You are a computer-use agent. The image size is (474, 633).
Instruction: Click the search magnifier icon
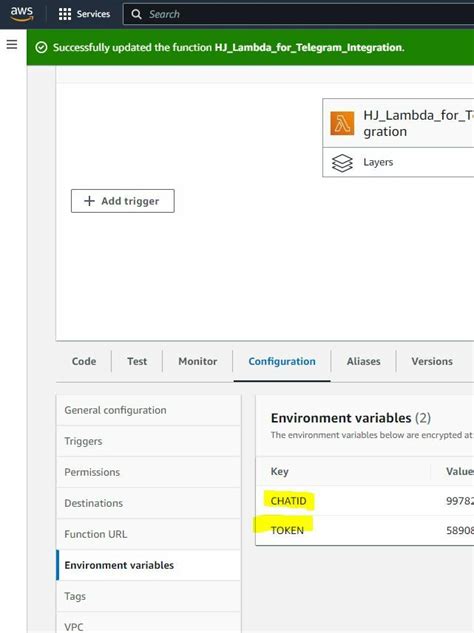[136, 14]
